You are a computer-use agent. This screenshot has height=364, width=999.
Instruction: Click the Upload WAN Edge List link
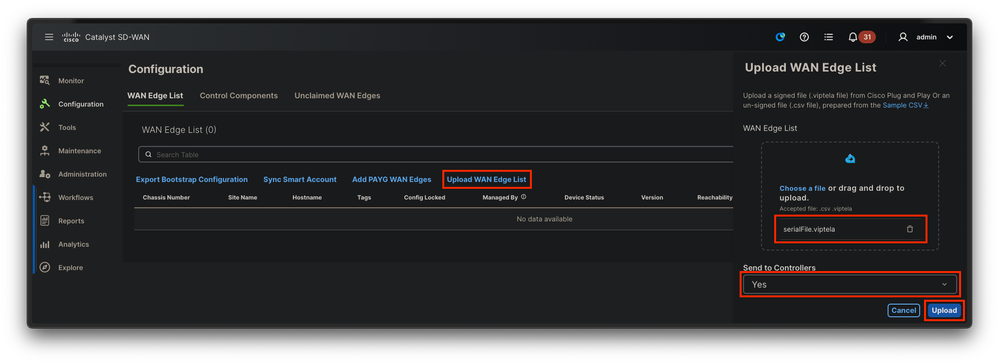[x=487, y=180]
